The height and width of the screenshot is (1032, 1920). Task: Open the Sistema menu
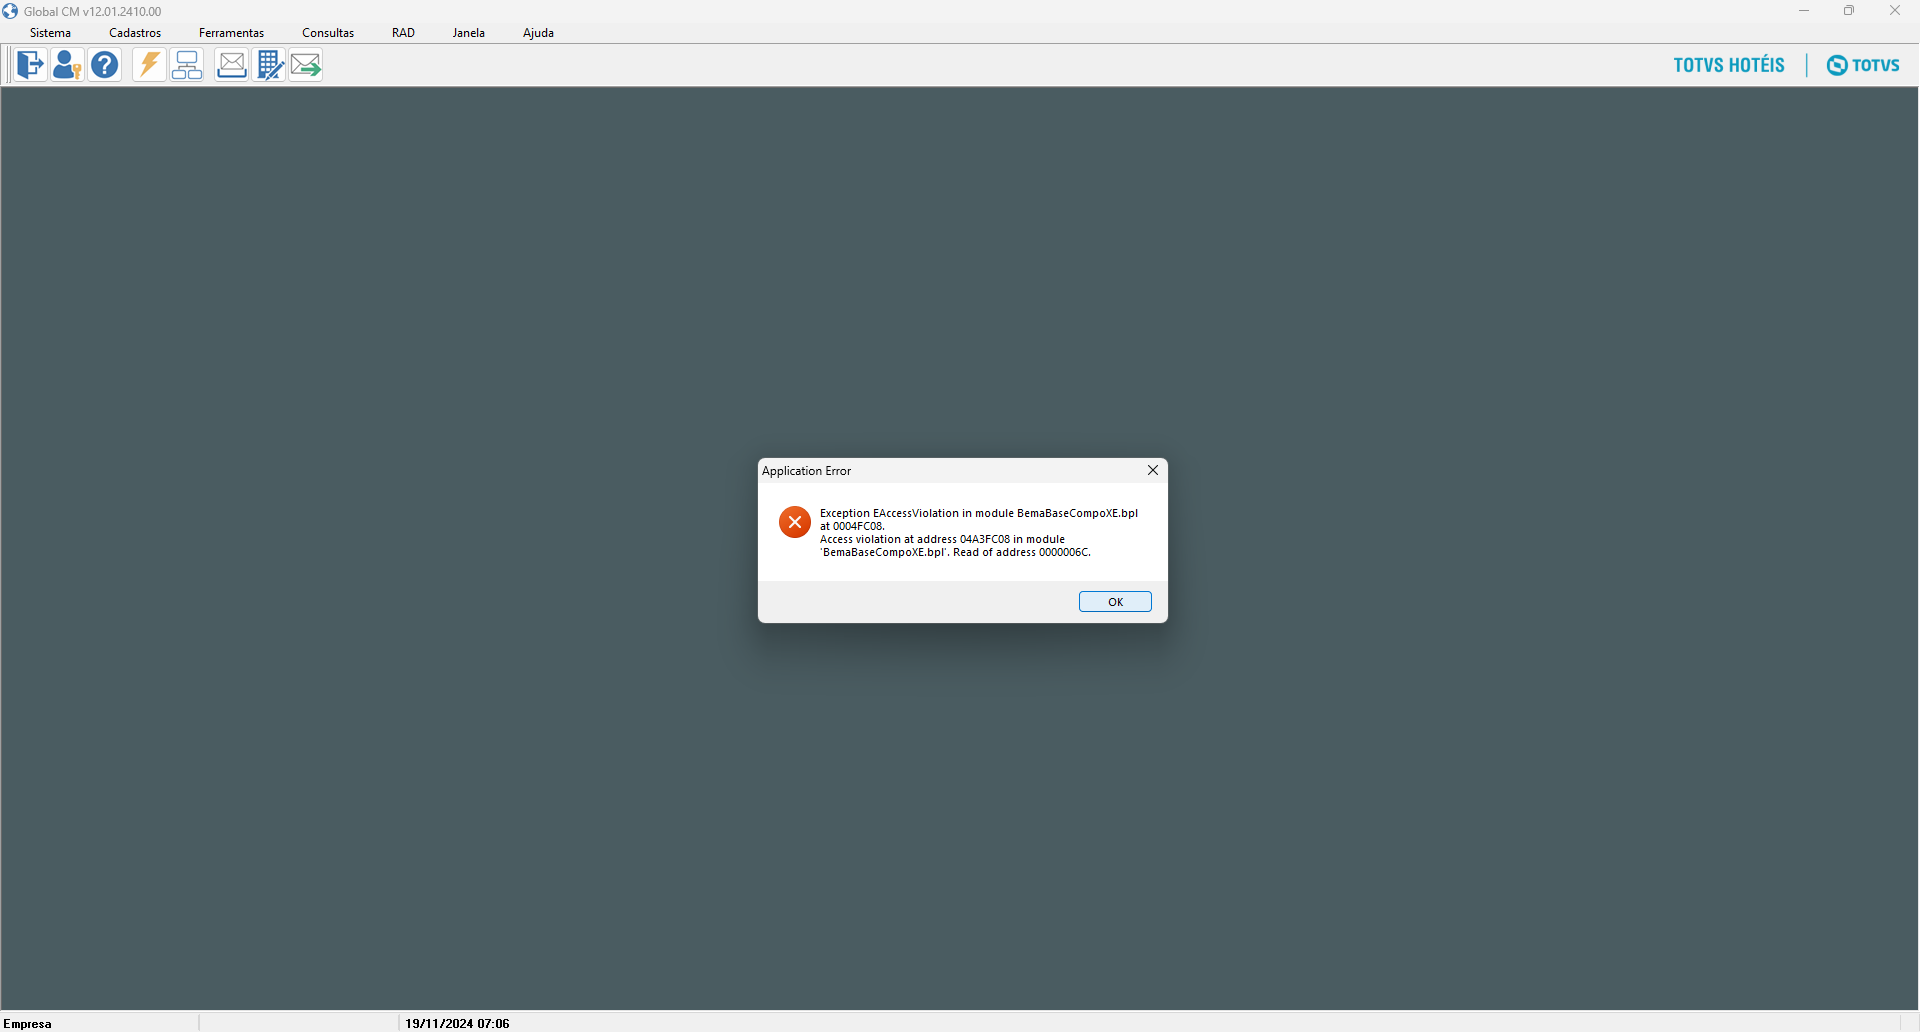(51, 33)
